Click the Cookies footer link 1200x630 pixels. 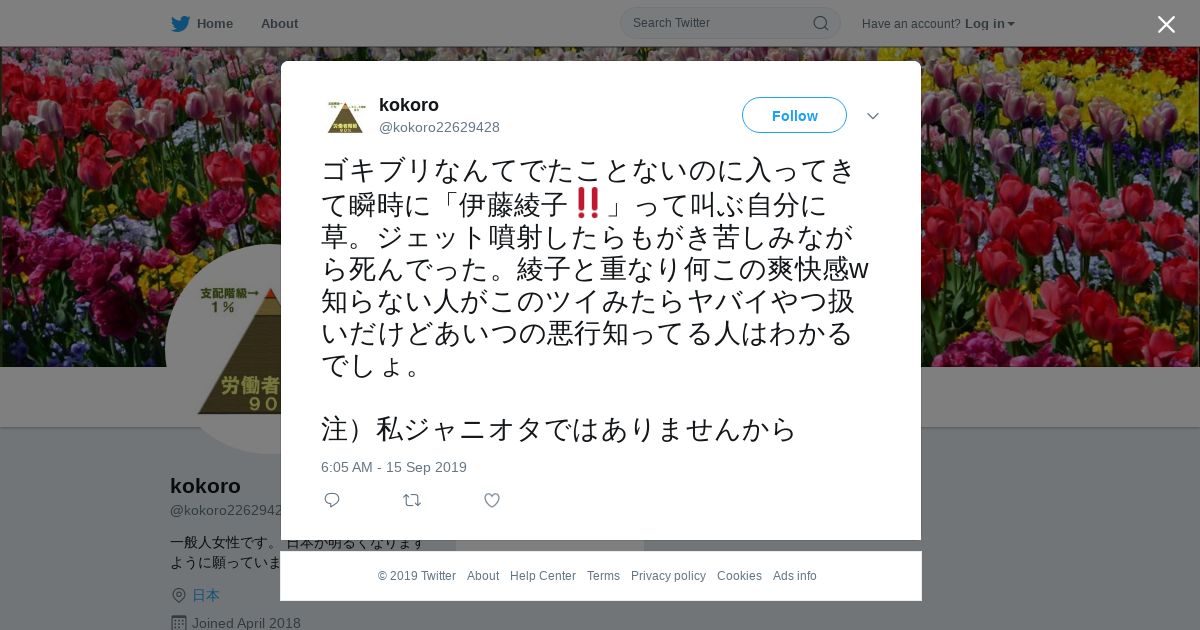tap(739, 576)
